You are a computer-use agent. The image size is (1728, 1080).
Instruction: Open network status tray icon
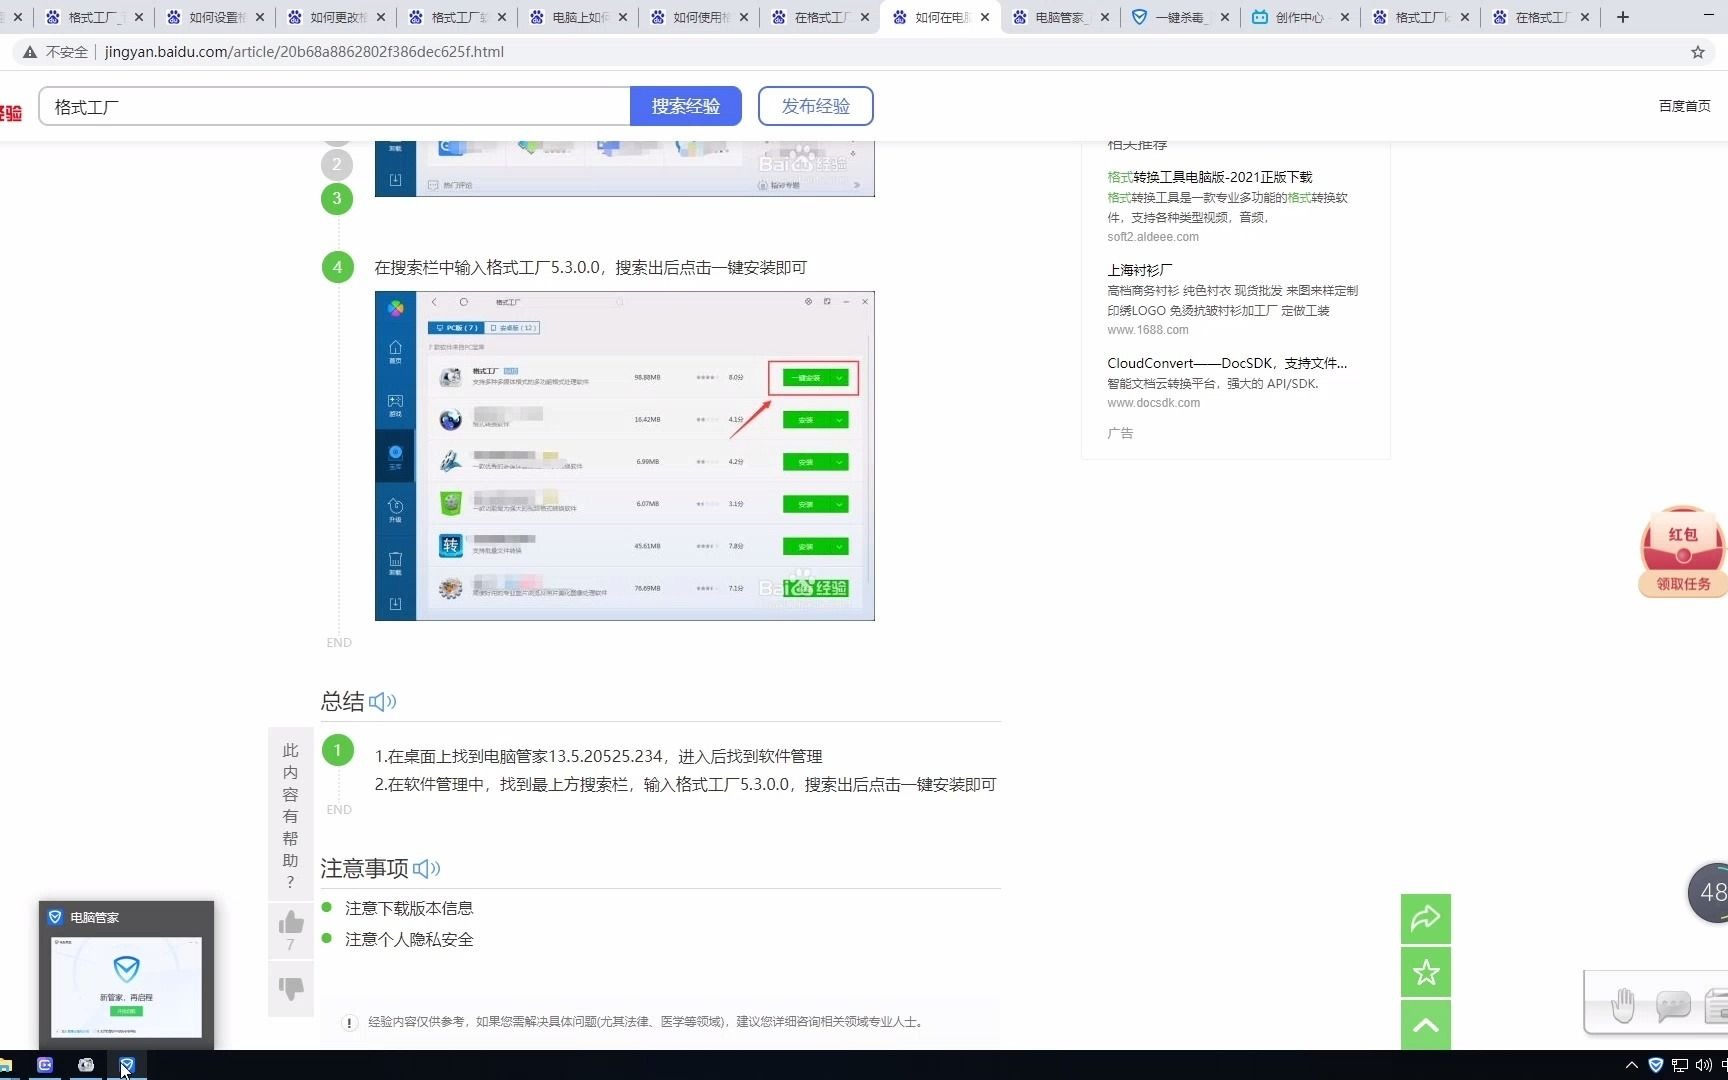click(1680, 1065)
